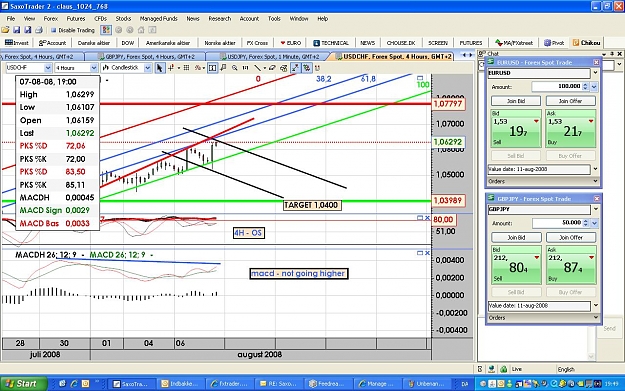Viewport: 625px width, 391px height.
Task: Open the GBPJPY amount dropdown arrow
Action: point(594,223)
